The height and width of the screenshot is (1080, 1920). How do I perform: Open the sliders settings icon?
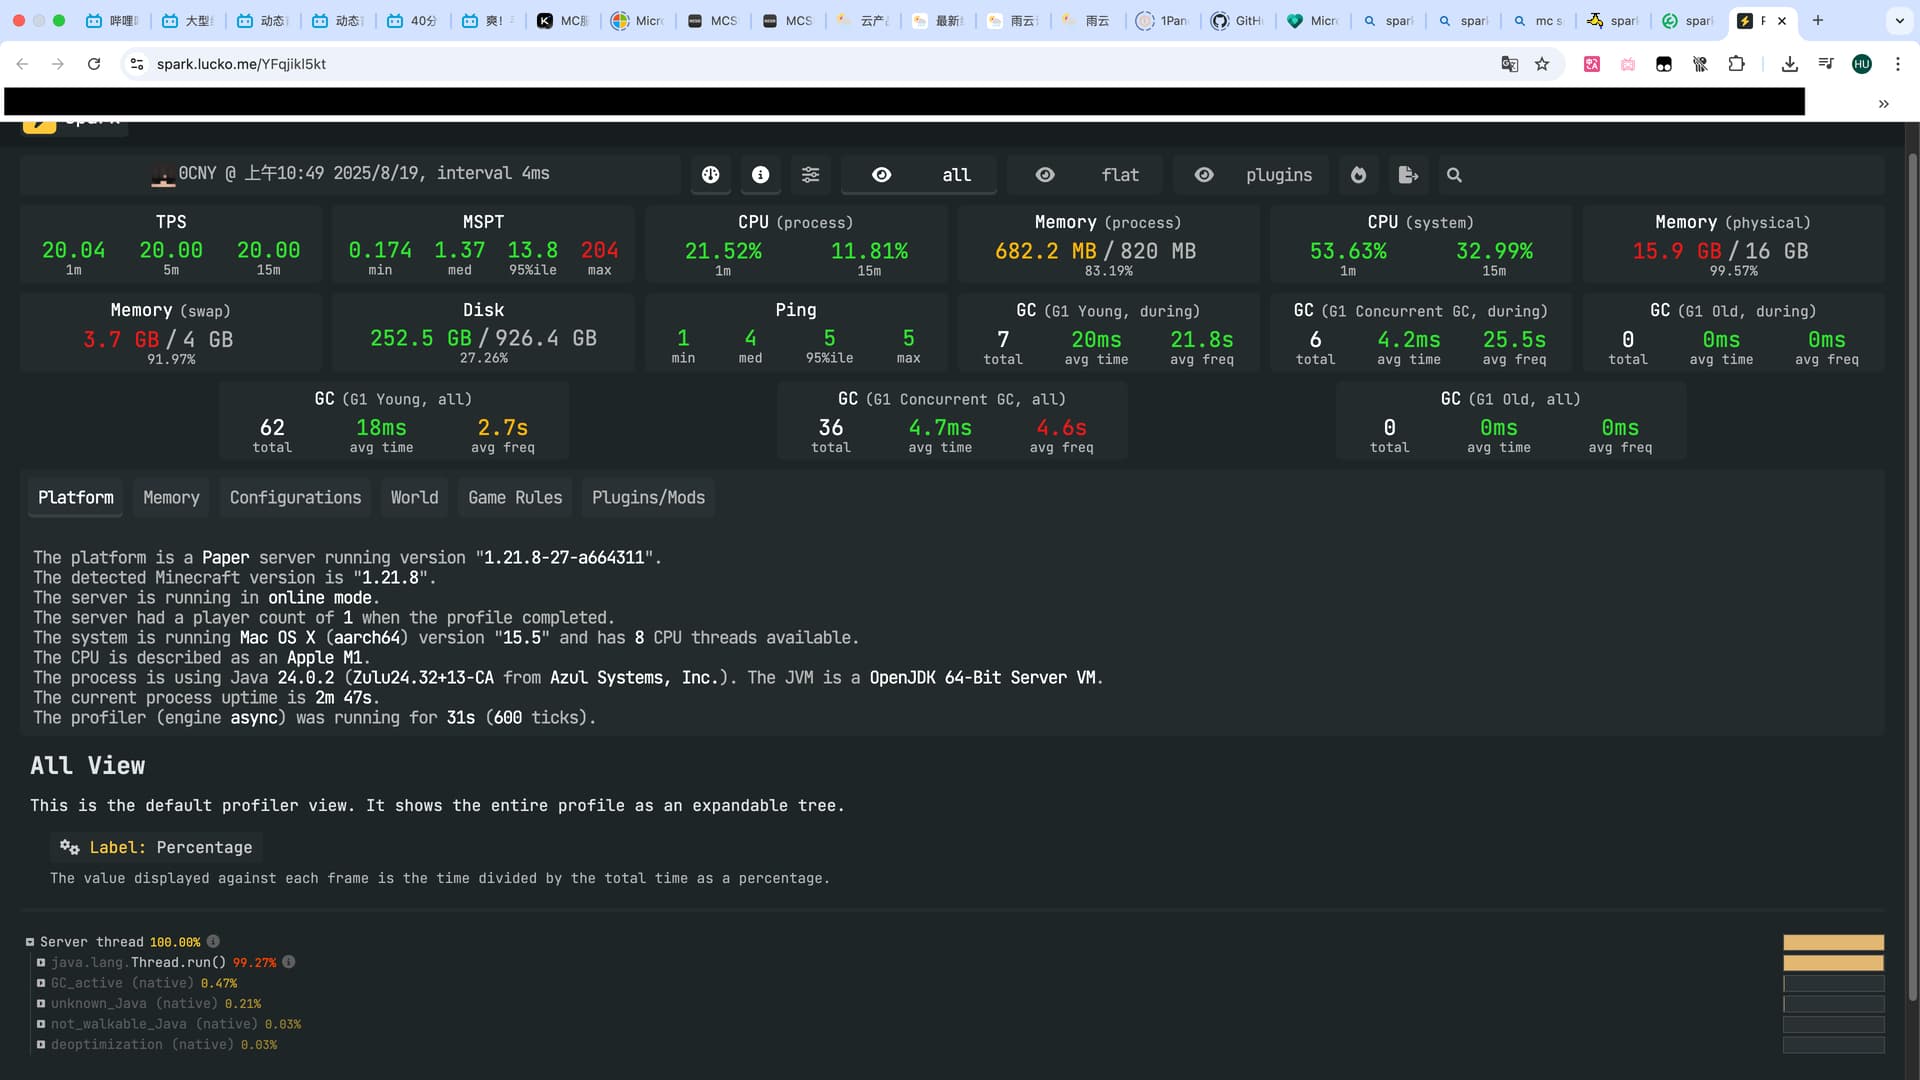[x=810, y=175]
